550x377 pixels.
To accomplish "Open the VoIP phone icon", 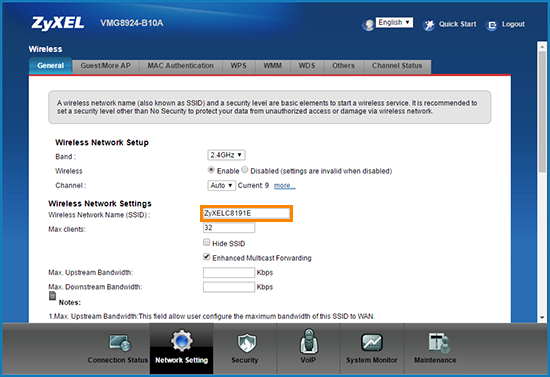I will (309, 341).
